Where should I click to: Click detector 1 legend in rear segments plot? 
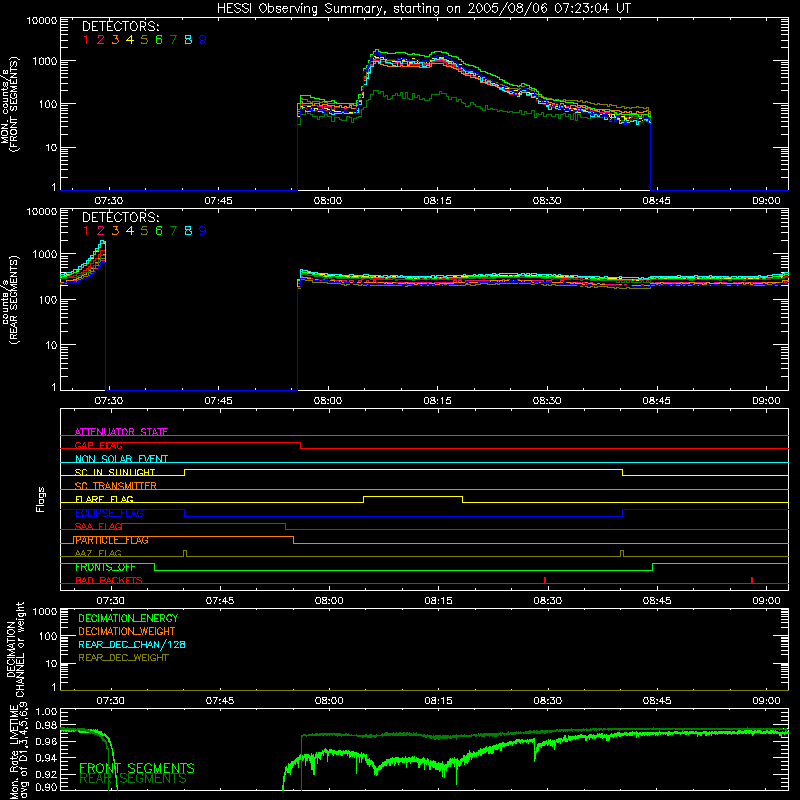pos(86,231)
